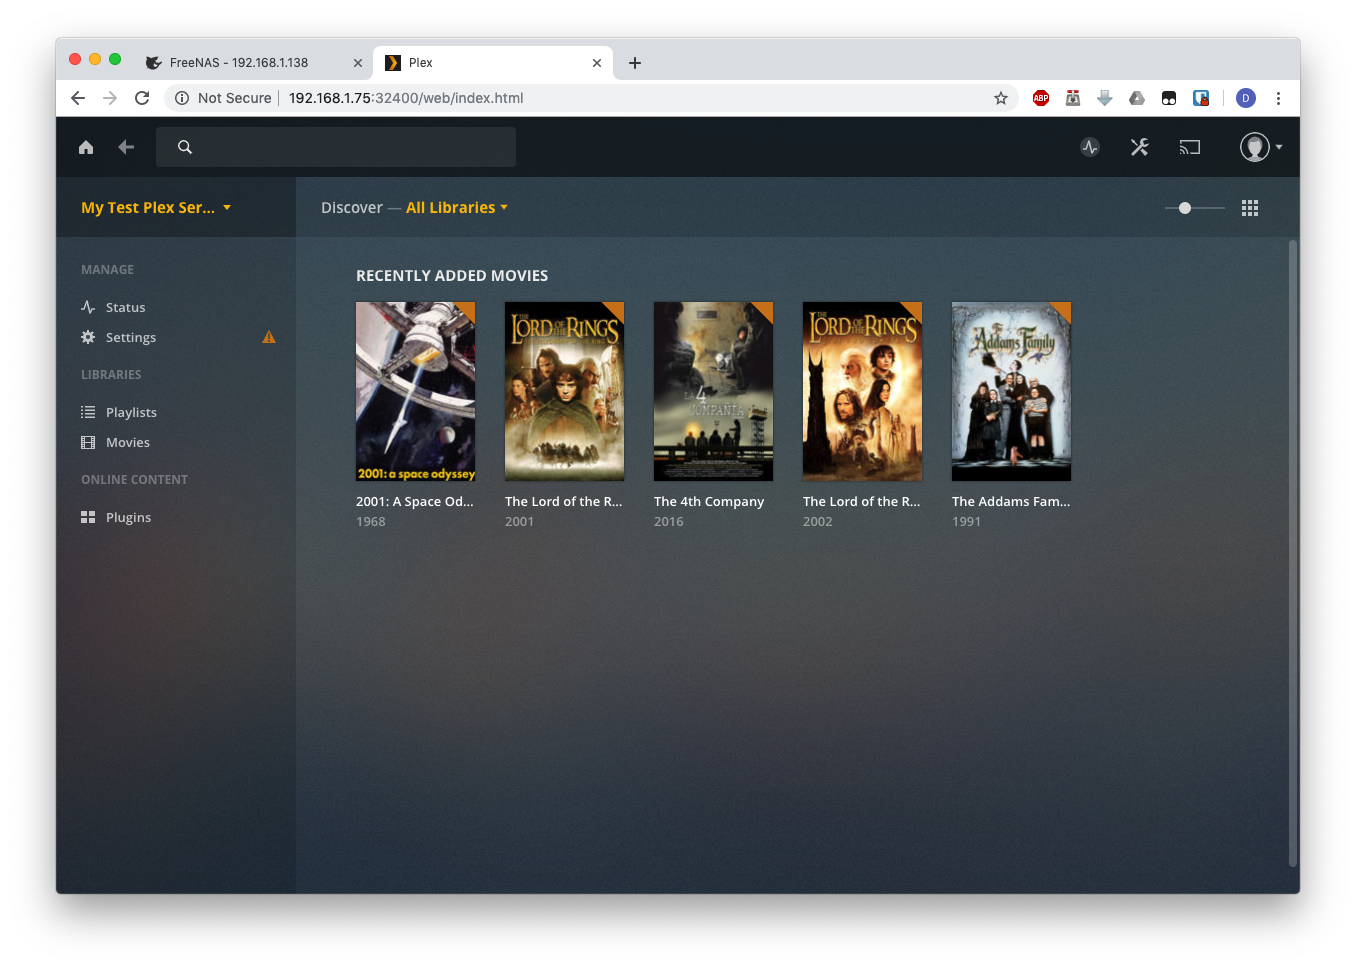Open the All Libraries dropdown
The width and height of the screenshot is (1356, 968).
[x=456, y=208]
